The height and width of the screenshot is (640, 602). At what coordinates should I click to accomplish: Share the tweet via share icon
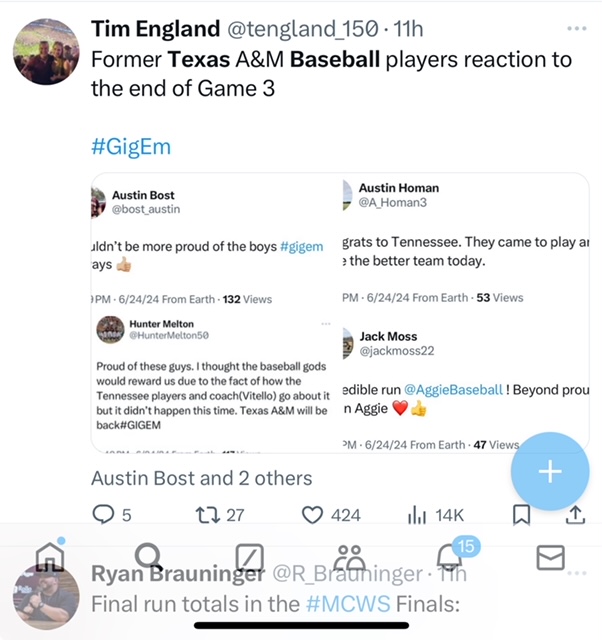click(575, 515)
